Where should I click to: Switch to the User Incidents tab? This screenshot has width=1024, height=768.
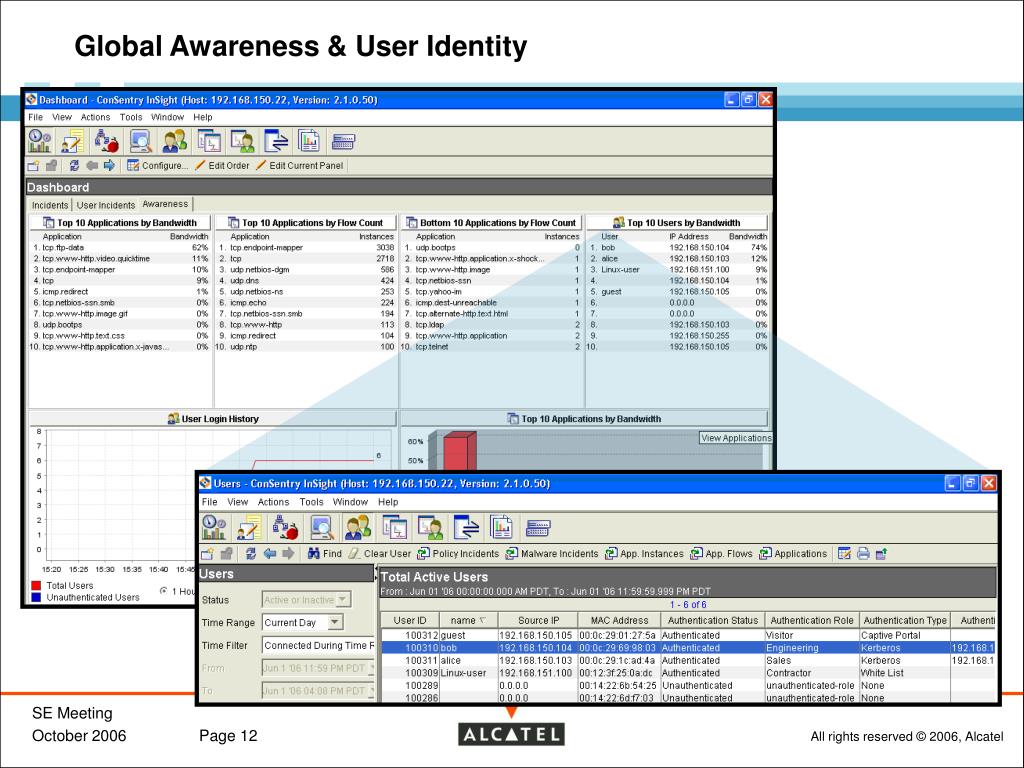point(105,205)
